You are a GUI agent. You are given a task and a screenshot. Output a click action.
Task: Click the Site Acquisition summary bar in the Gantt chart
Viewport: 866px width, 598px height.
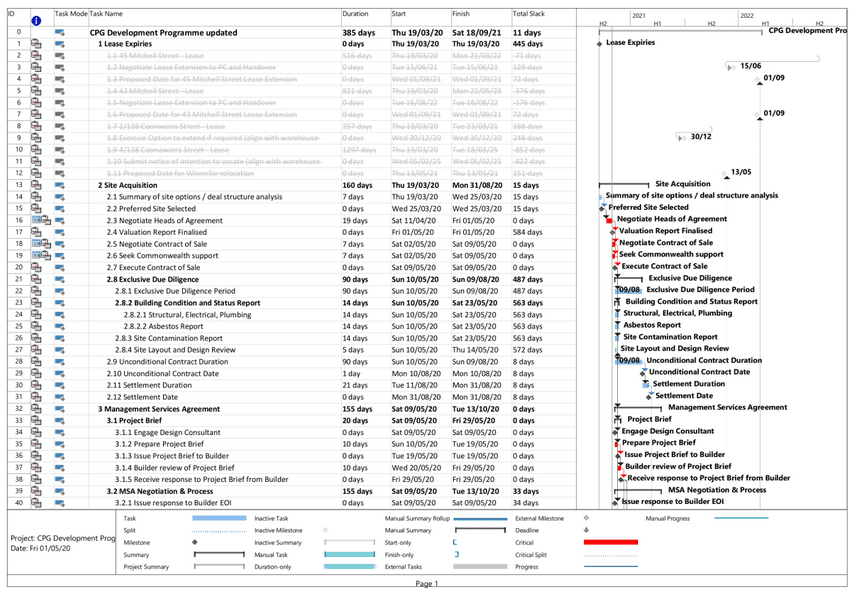point(624,184)
